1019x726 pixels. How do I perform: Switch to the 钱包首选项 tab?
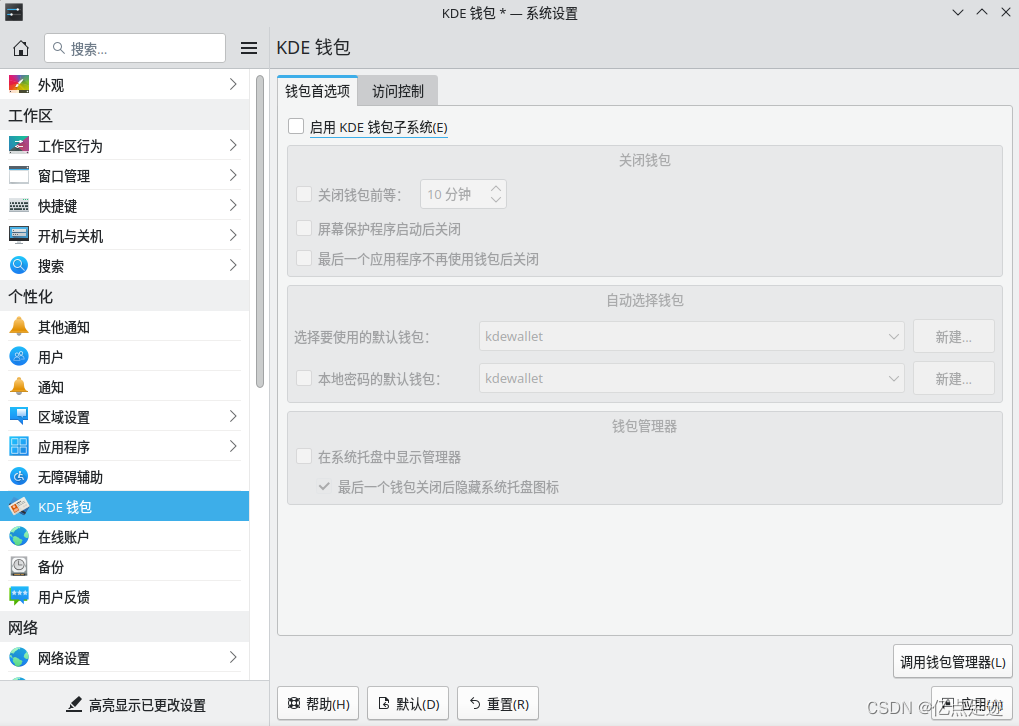(x=317, y=91)
